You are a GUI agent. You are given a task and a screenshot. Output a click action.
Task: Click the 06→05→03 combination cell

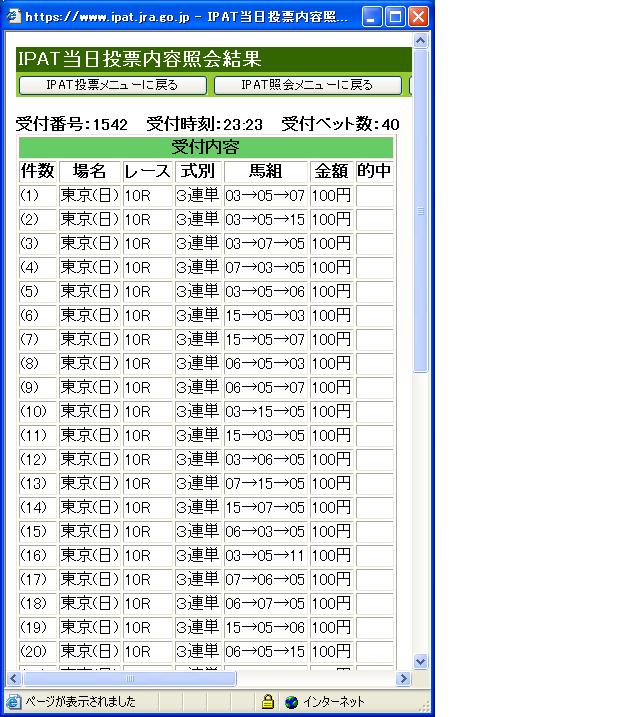(x=266, y=364)
